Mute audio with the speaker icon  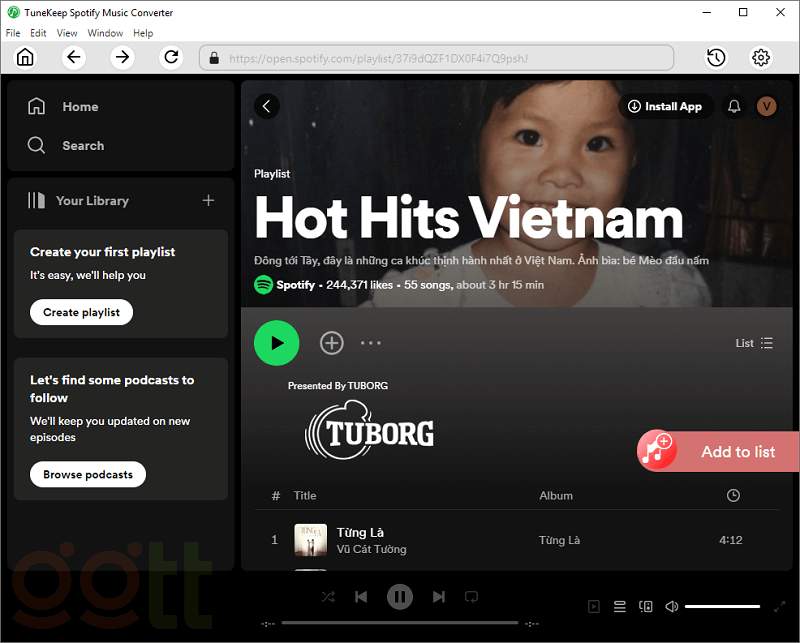671,606
